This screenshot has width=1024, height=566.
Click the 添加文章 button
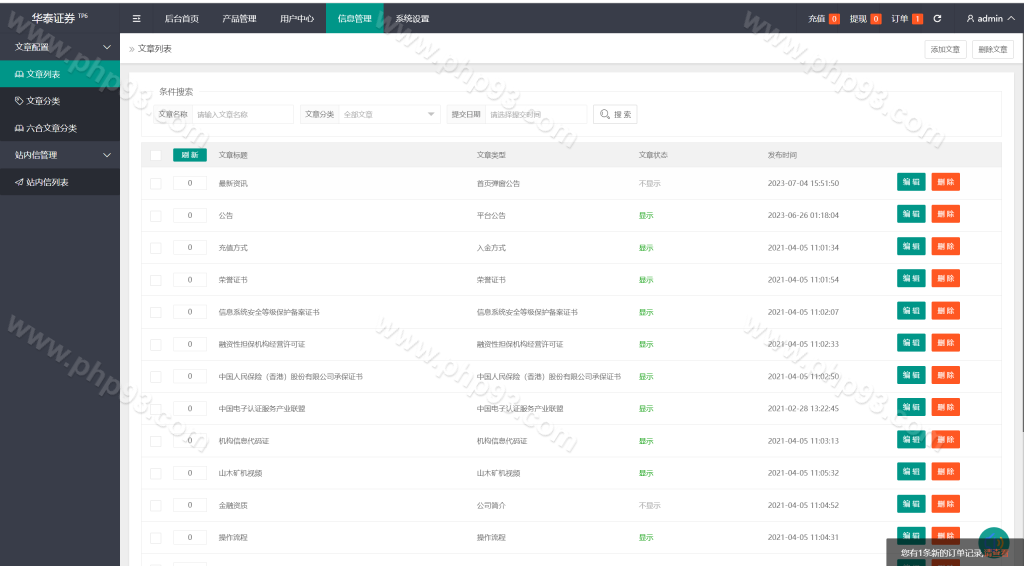click(x=945, y=49)
